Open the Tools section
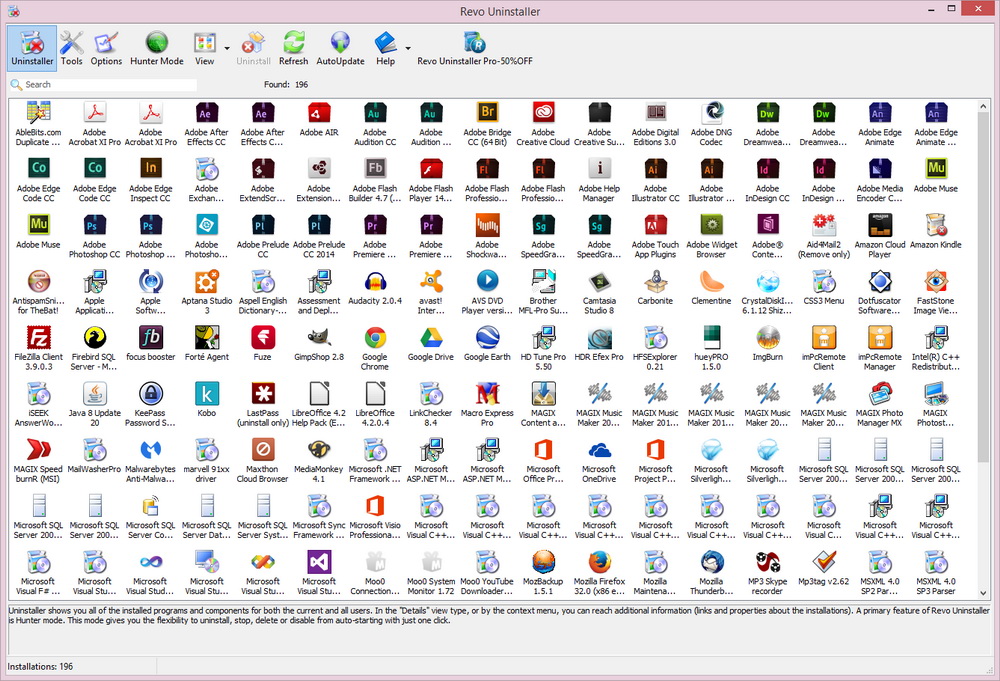Screen dimensions: 1000x681 click(x=71, y=48)
